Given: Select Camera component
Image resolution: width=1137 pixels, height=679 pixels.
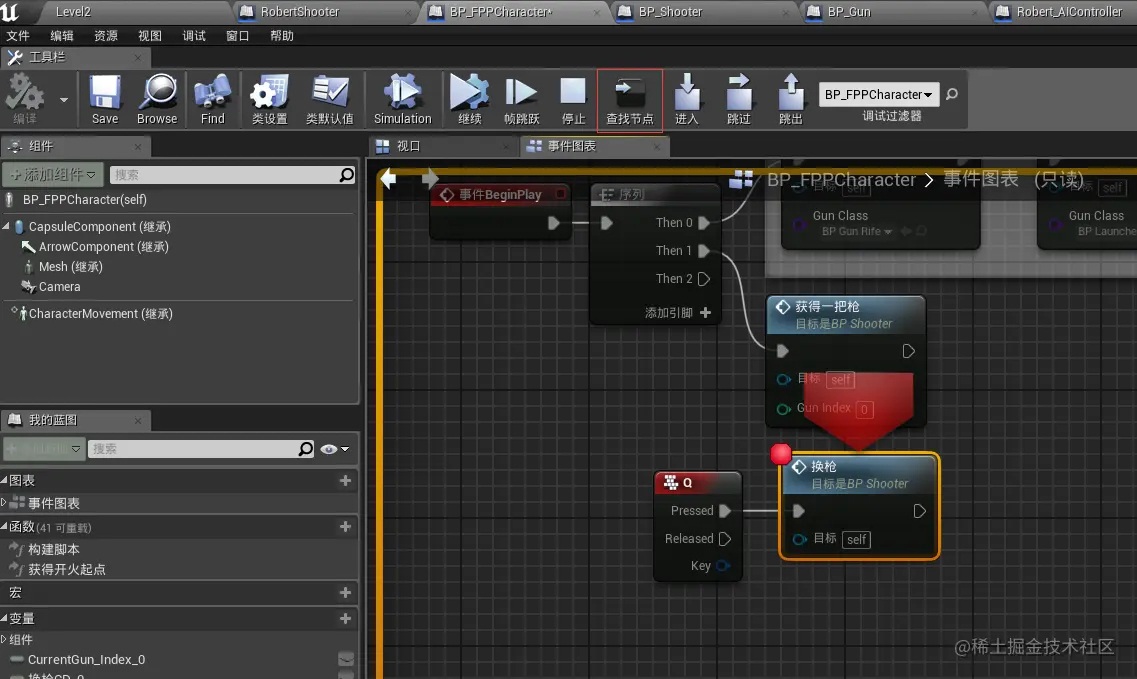Looking at the screenshot, I should [x=59, y=287].
